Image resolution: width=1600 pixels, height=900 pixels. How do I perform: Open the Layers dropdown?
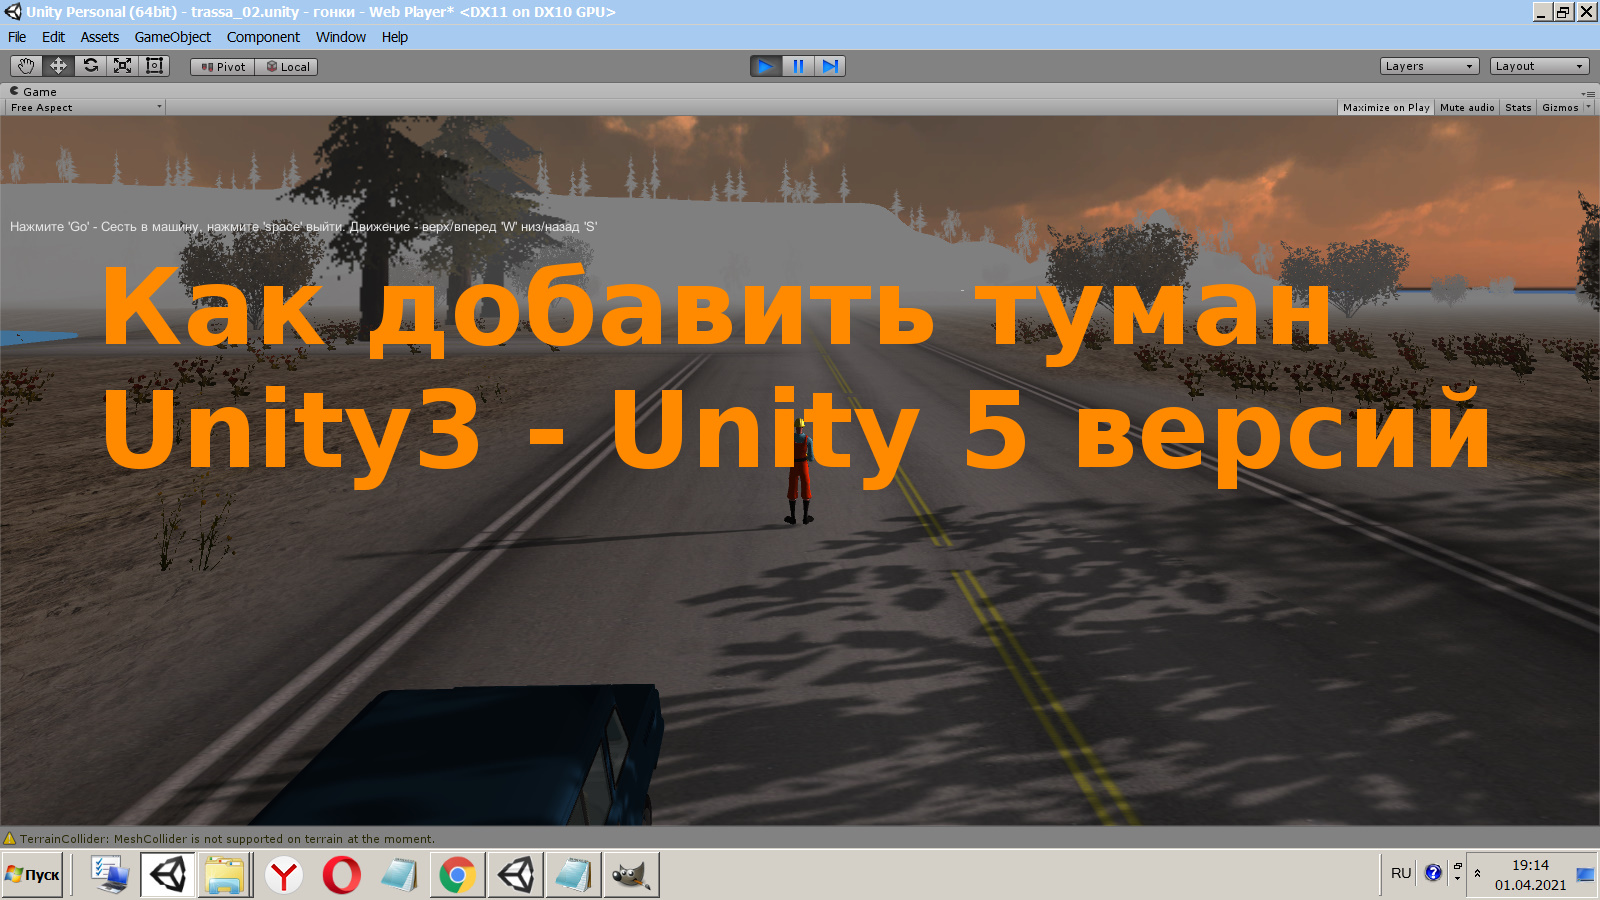[1428, 65]
